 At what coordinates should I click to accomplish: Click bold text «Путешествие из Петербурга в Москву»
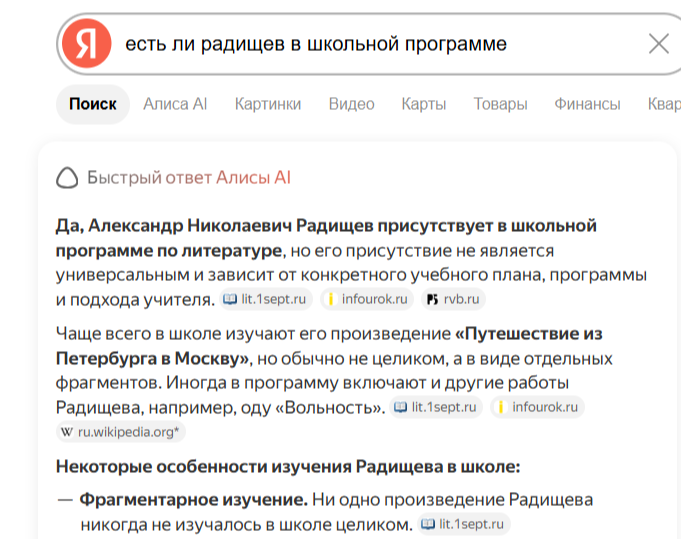pyautogui.click(x=329, y=346)
